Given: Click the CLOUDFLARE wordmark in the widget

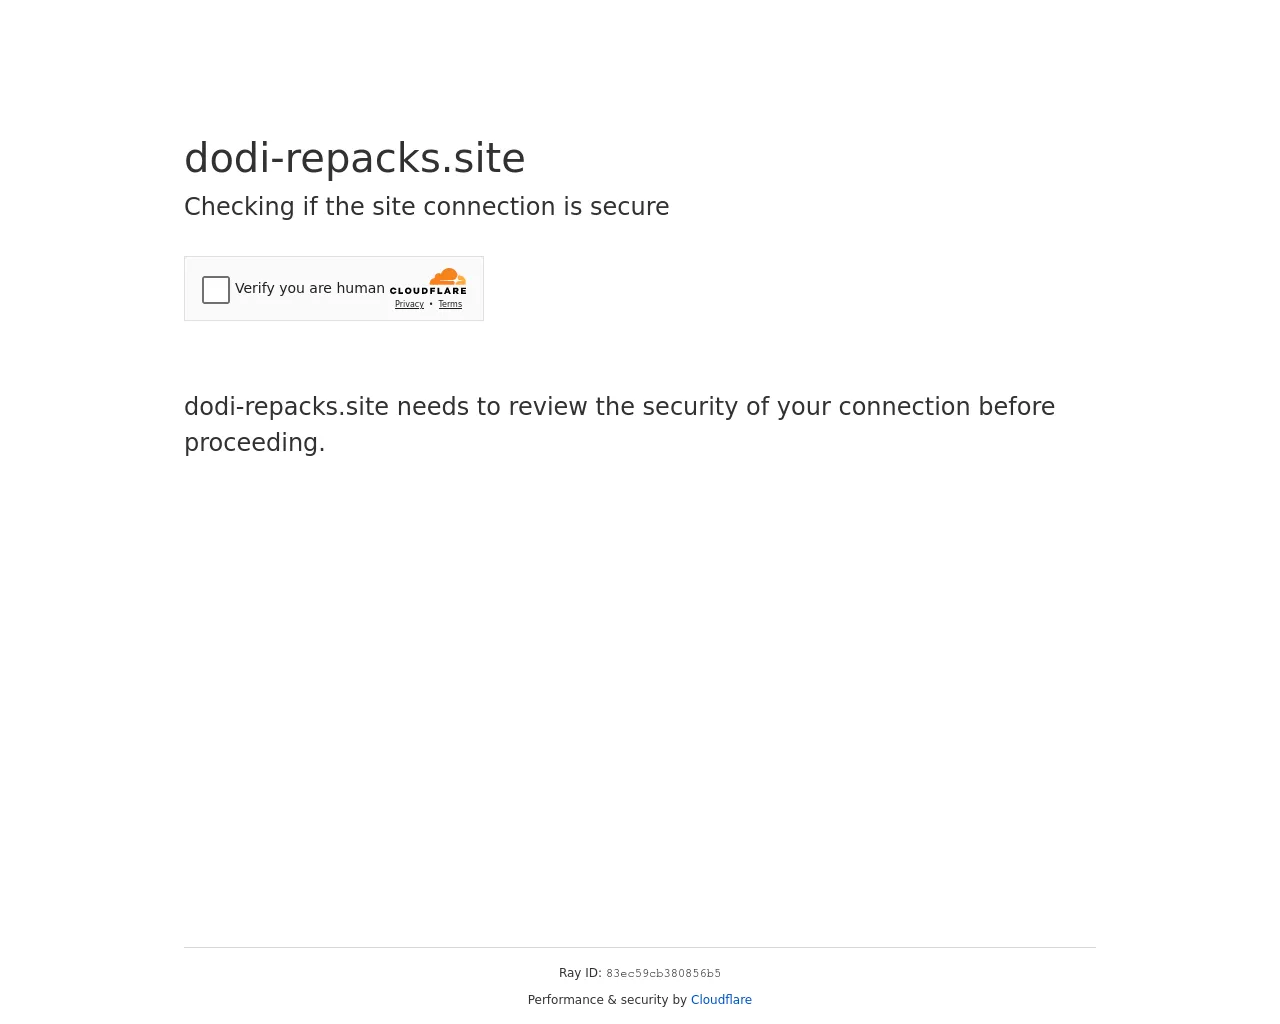Looking at the screenshot, I should click(x=428, y=291).
